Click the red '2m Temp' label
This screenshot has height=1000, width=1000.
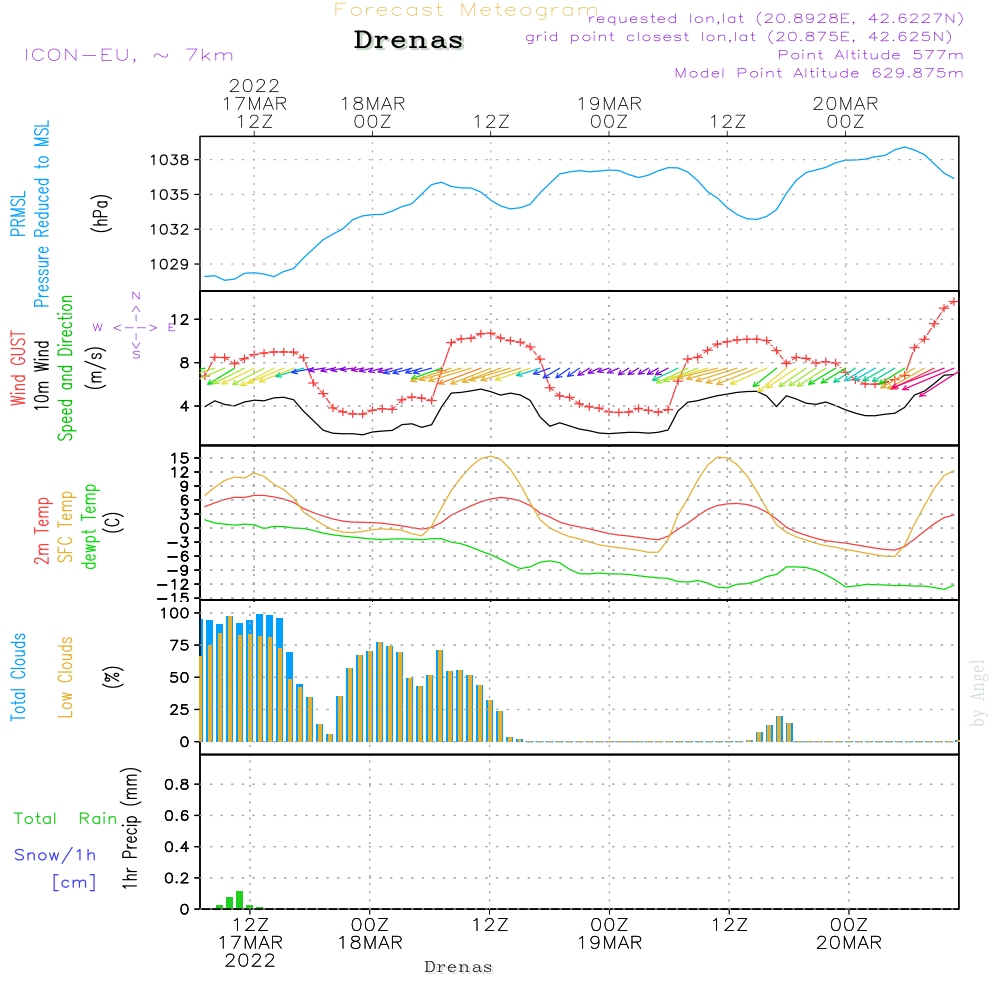point(41,531)
